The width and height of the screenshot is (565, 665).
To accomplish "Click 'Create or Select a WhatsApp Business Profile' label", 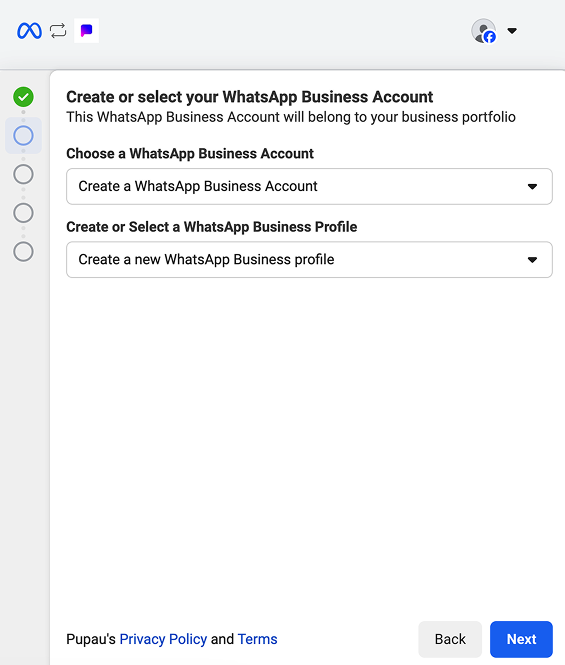I will tap(212, 227).
